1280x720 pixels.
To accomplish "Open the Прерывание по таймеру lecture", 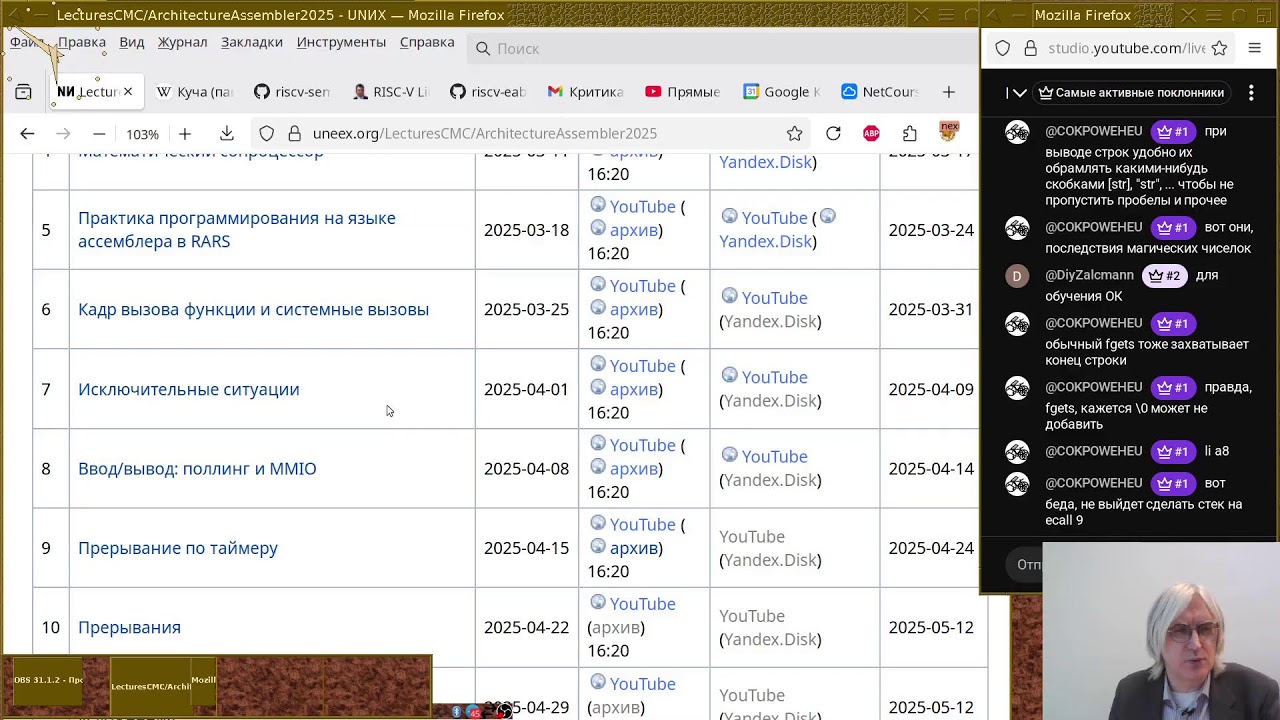I will [x=178, y=548].
